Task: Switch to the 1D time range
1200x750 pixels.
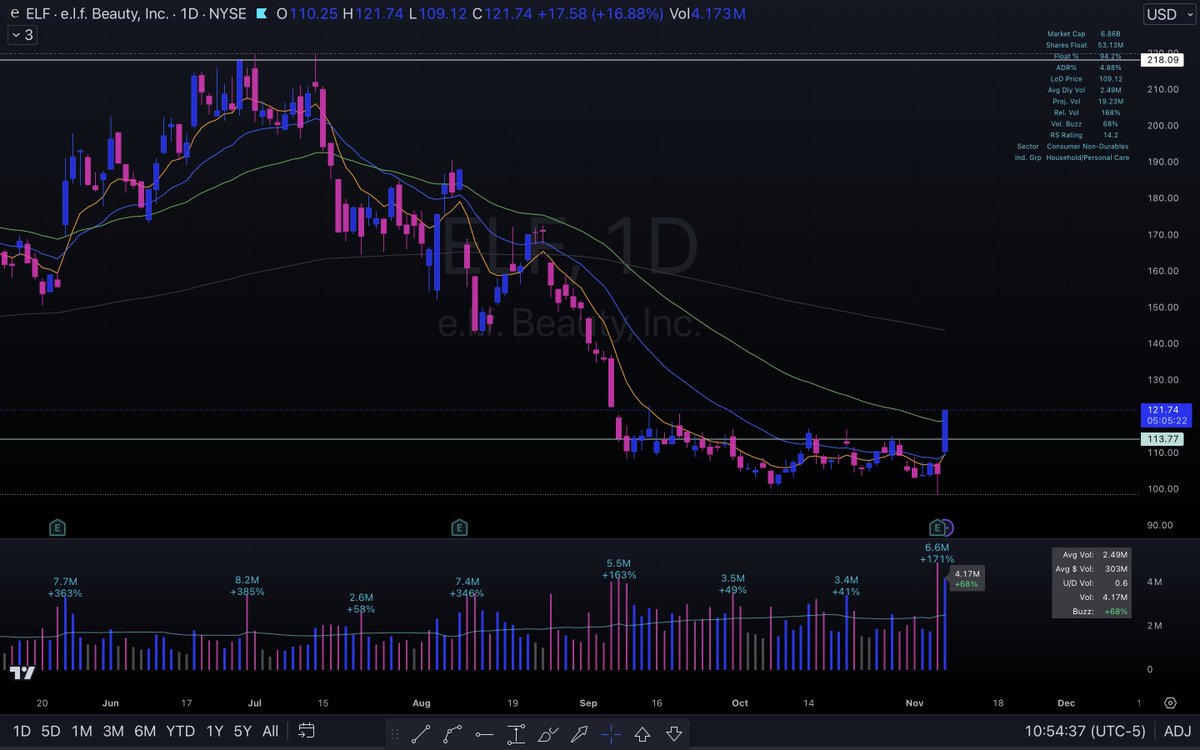Action: coord(21,731)
